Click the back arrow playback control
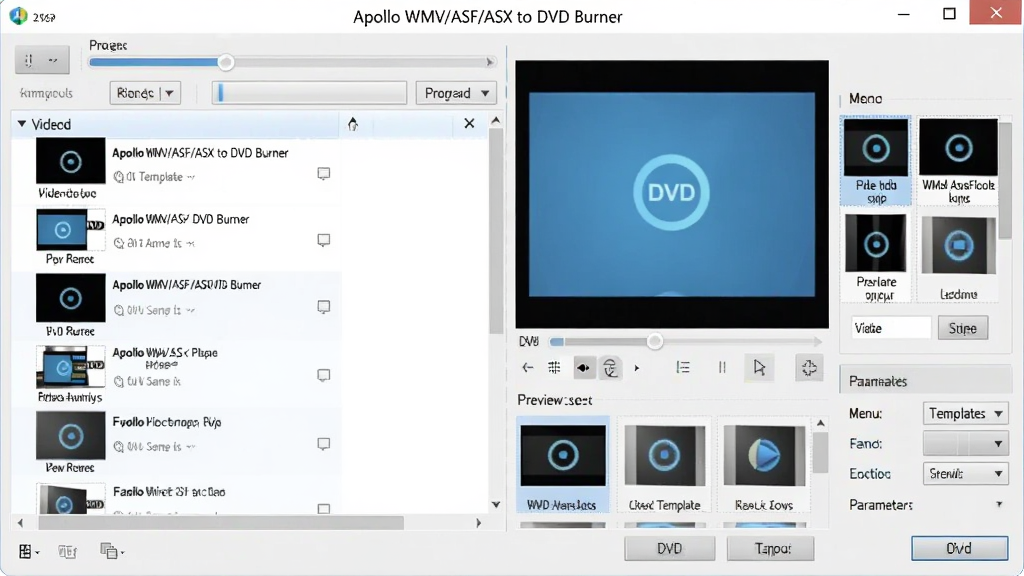The image size is (1024, 576). (528, 368)
